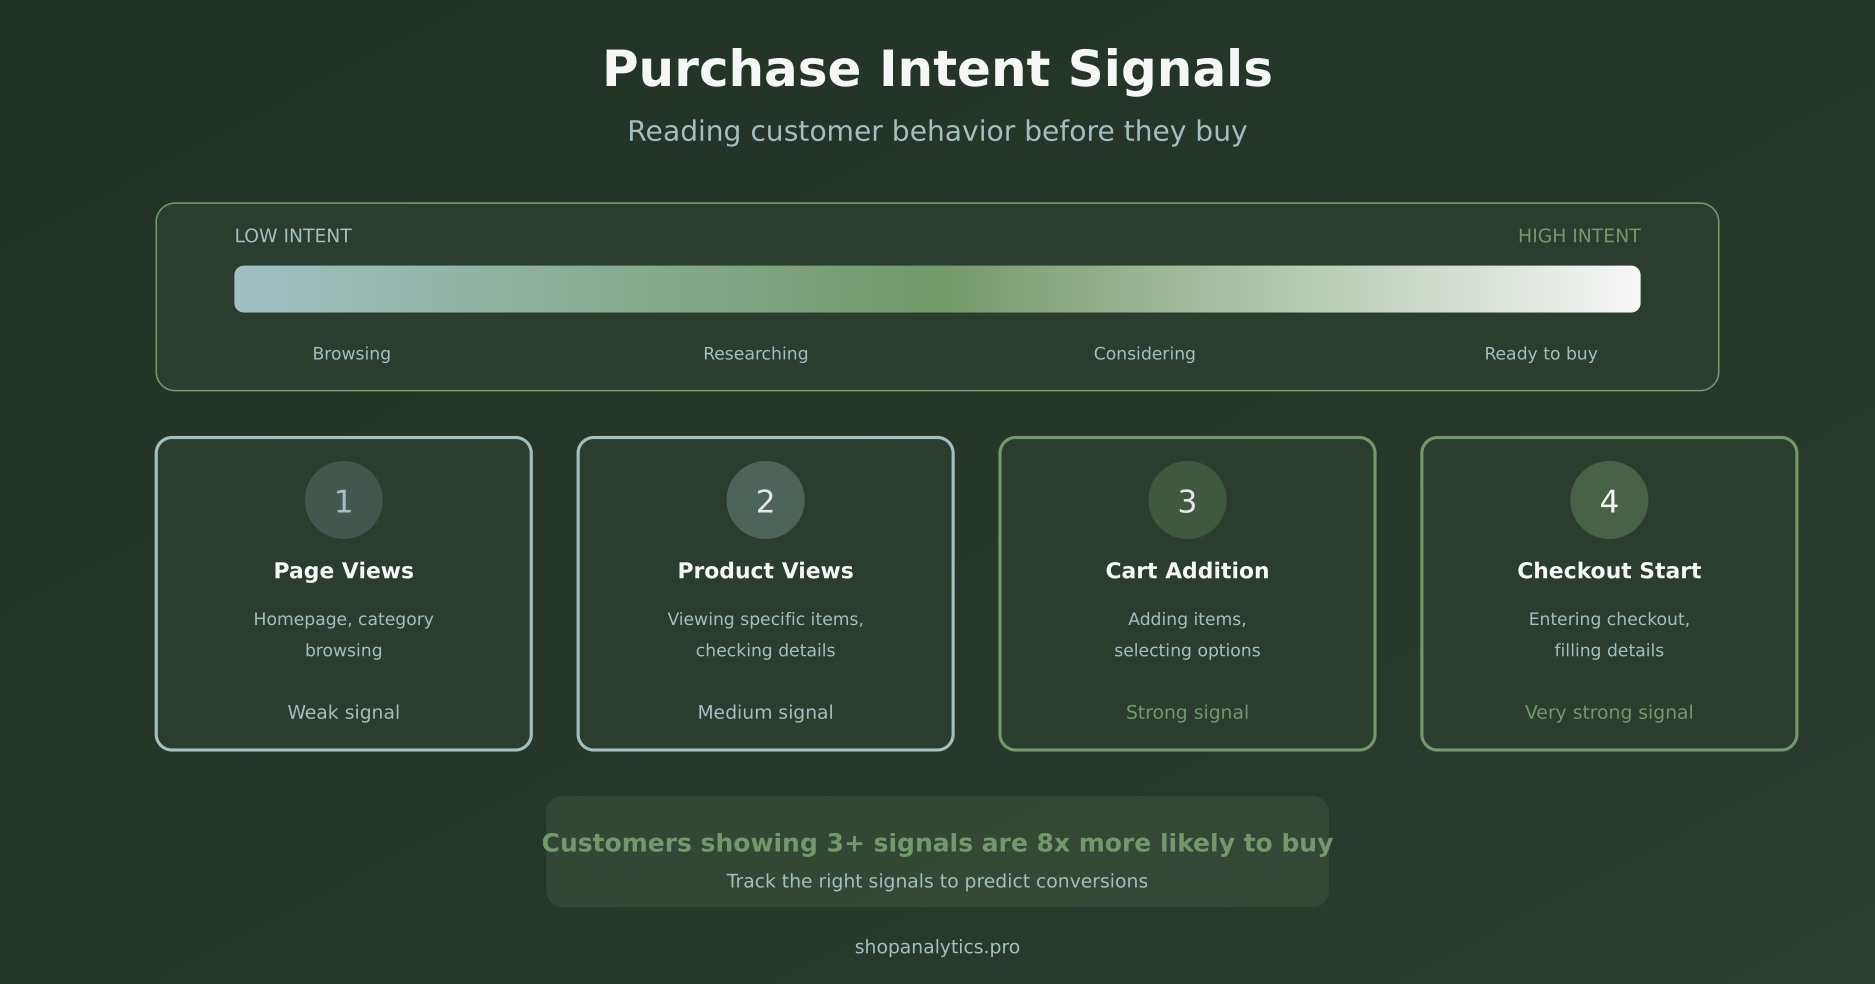The height and width of the screenshot is (984, 1875).
Task: Click the numbered circle 3 on Cart Addition card
Action: pos(1187,500)
